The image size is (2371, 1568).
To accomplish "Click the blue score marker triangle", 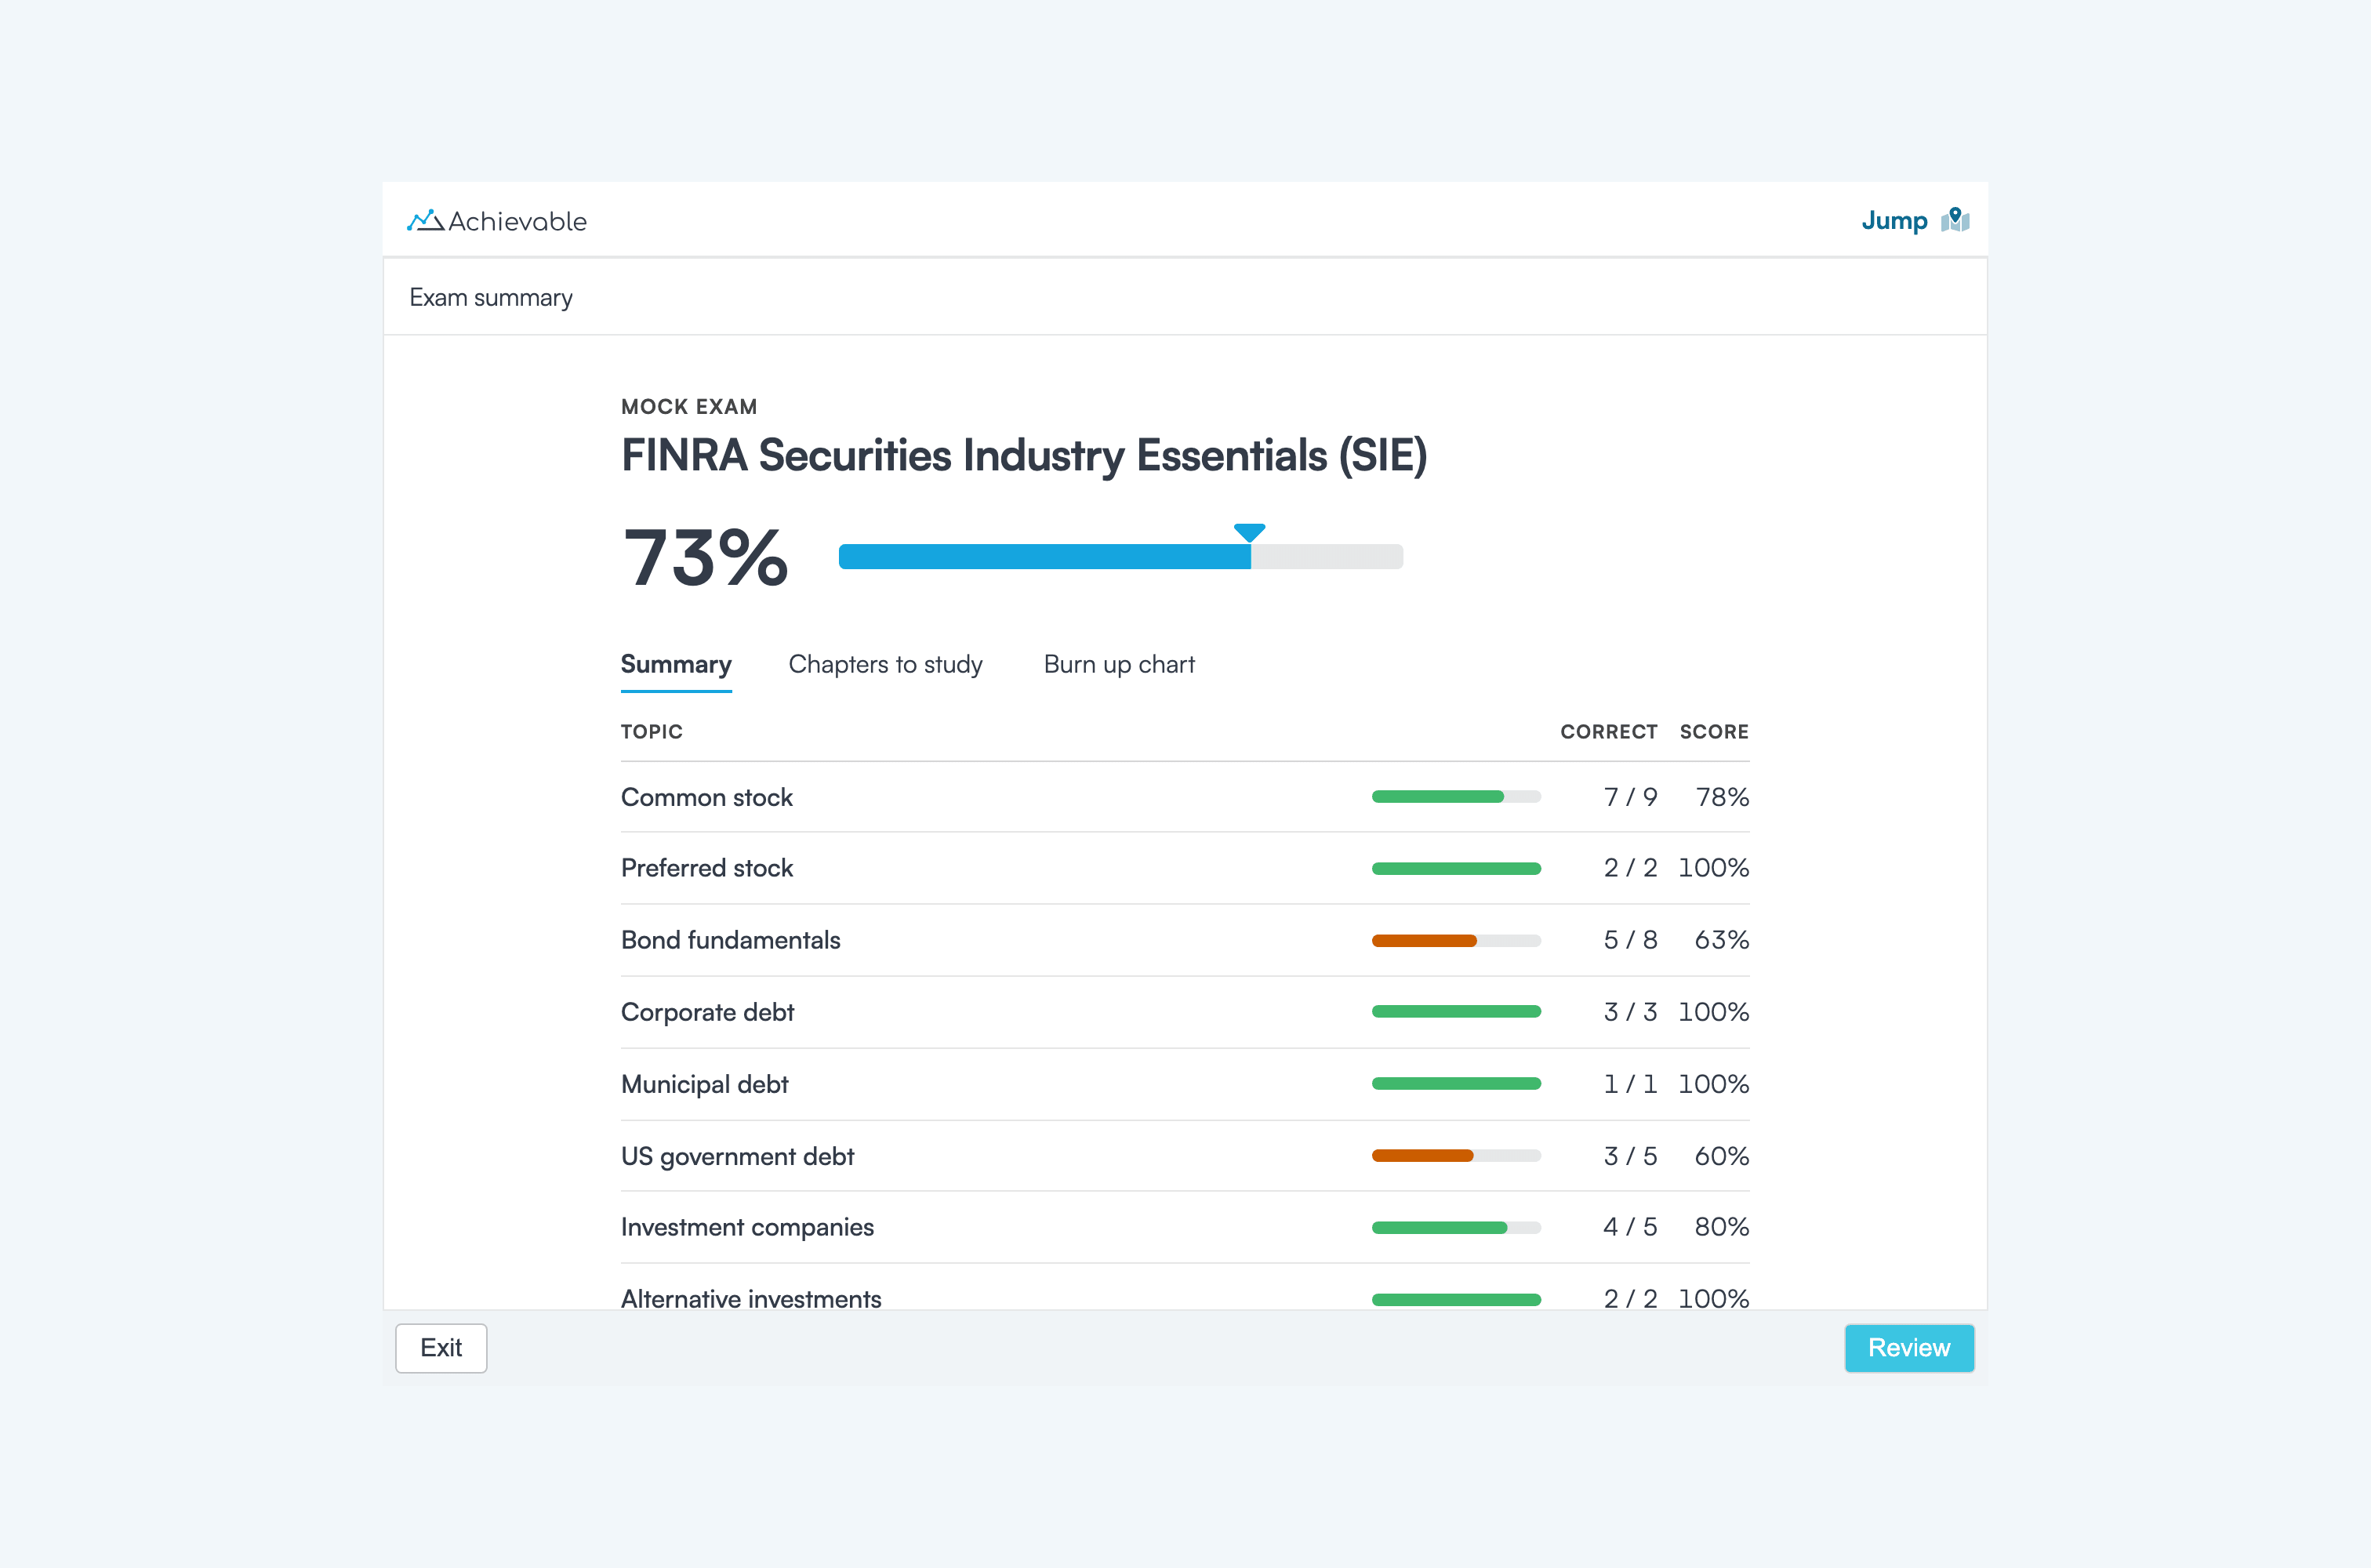I will [x=1250, y=532].
